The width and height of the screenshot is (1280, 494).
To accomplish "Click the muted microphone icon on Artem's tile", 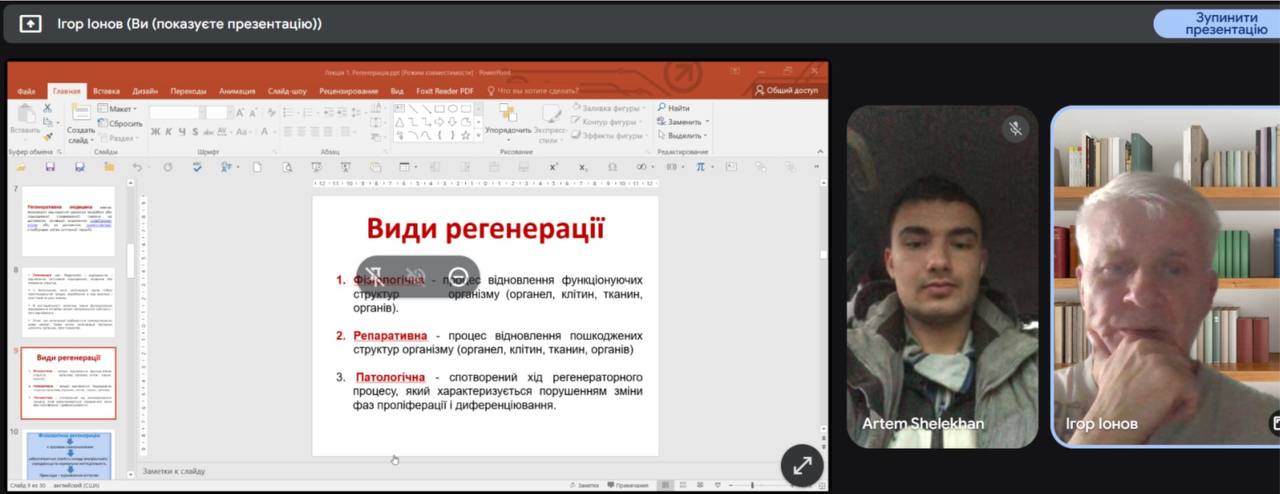I will 1015,129.
